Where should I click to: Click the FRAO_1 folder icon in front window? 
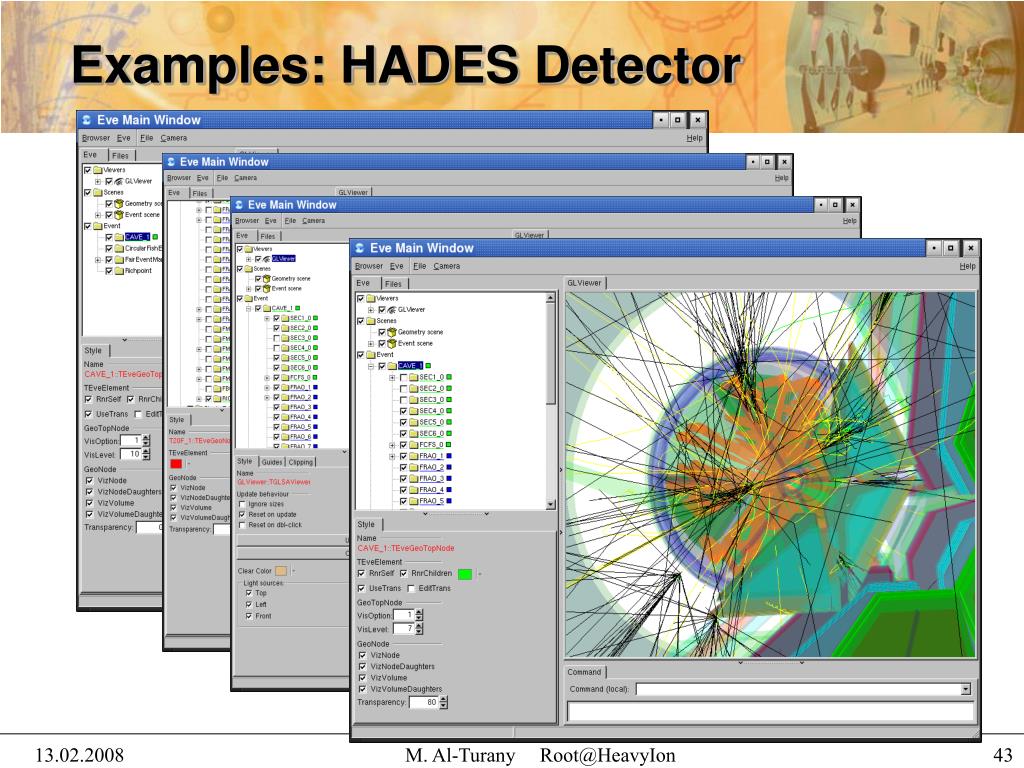point(413,456)
